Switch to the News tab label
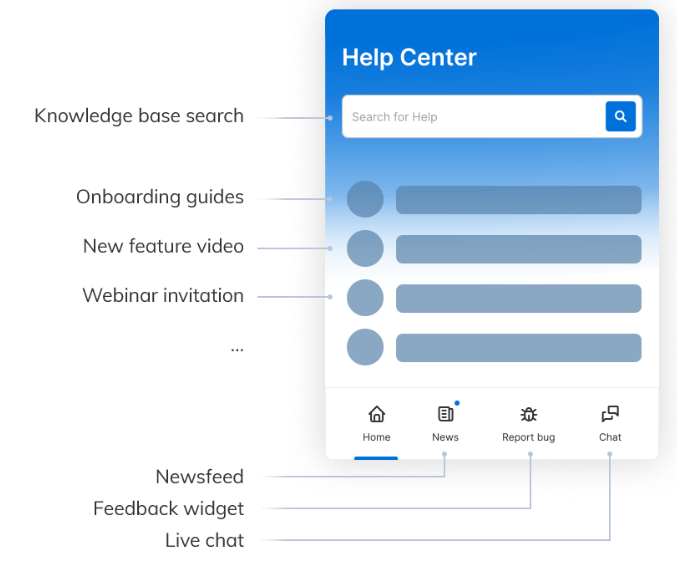 pyautogui.click(x=446, y=437)
